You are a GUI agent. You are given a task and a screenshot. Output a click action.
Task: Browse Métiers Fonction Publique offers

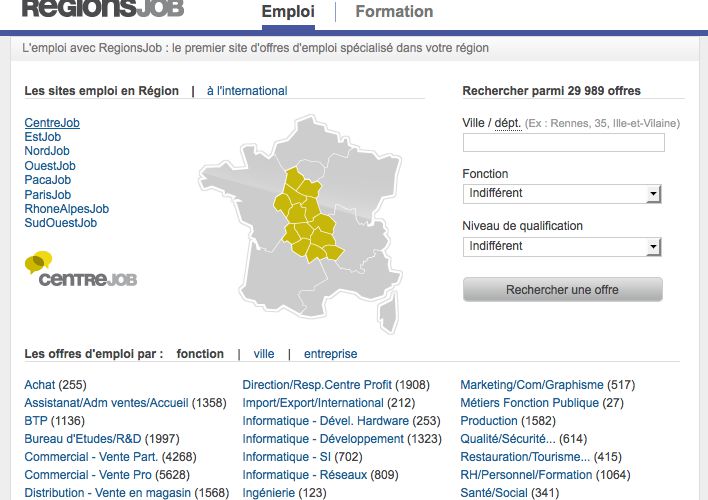[530, 403]
